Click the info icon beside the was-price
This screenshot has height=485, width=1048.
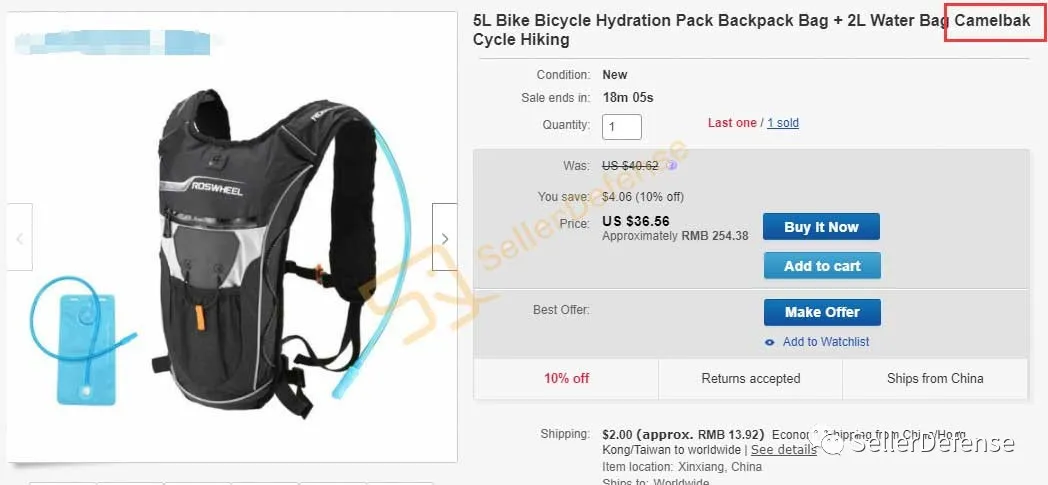click(x=671, y=166)
